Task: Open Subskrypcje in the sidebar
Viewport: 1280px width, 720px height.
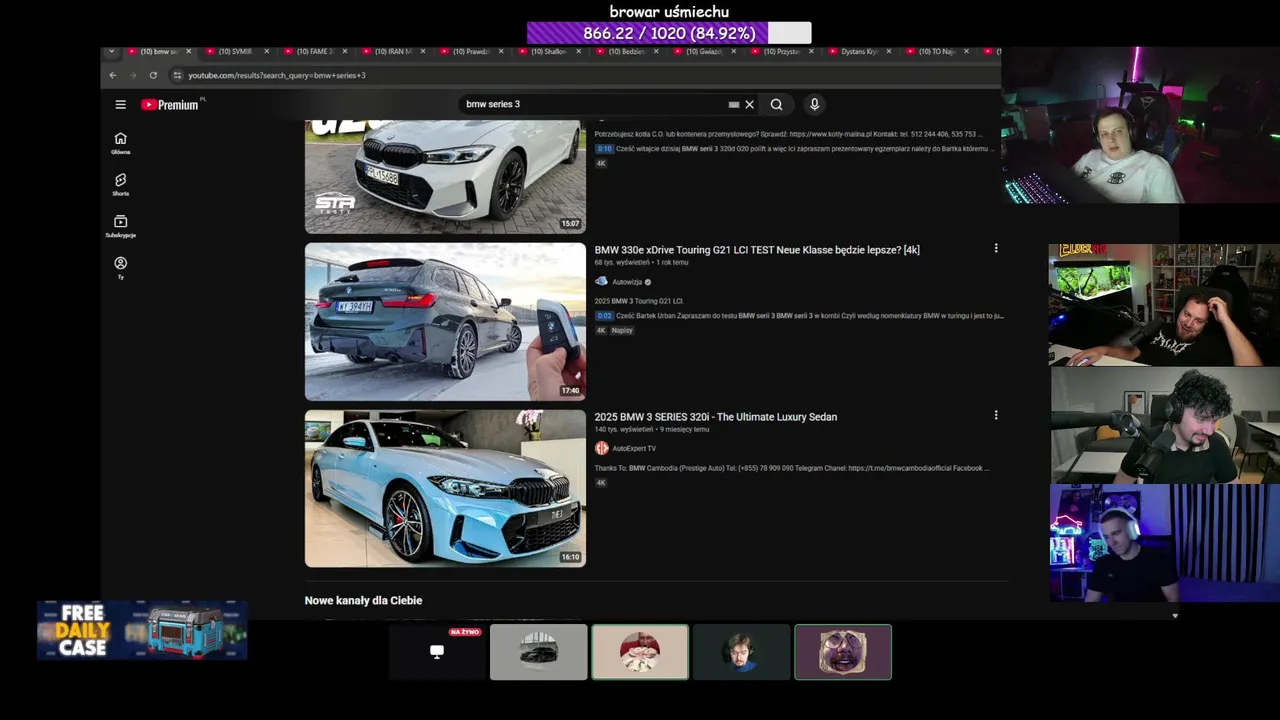Action: (120, 226)
